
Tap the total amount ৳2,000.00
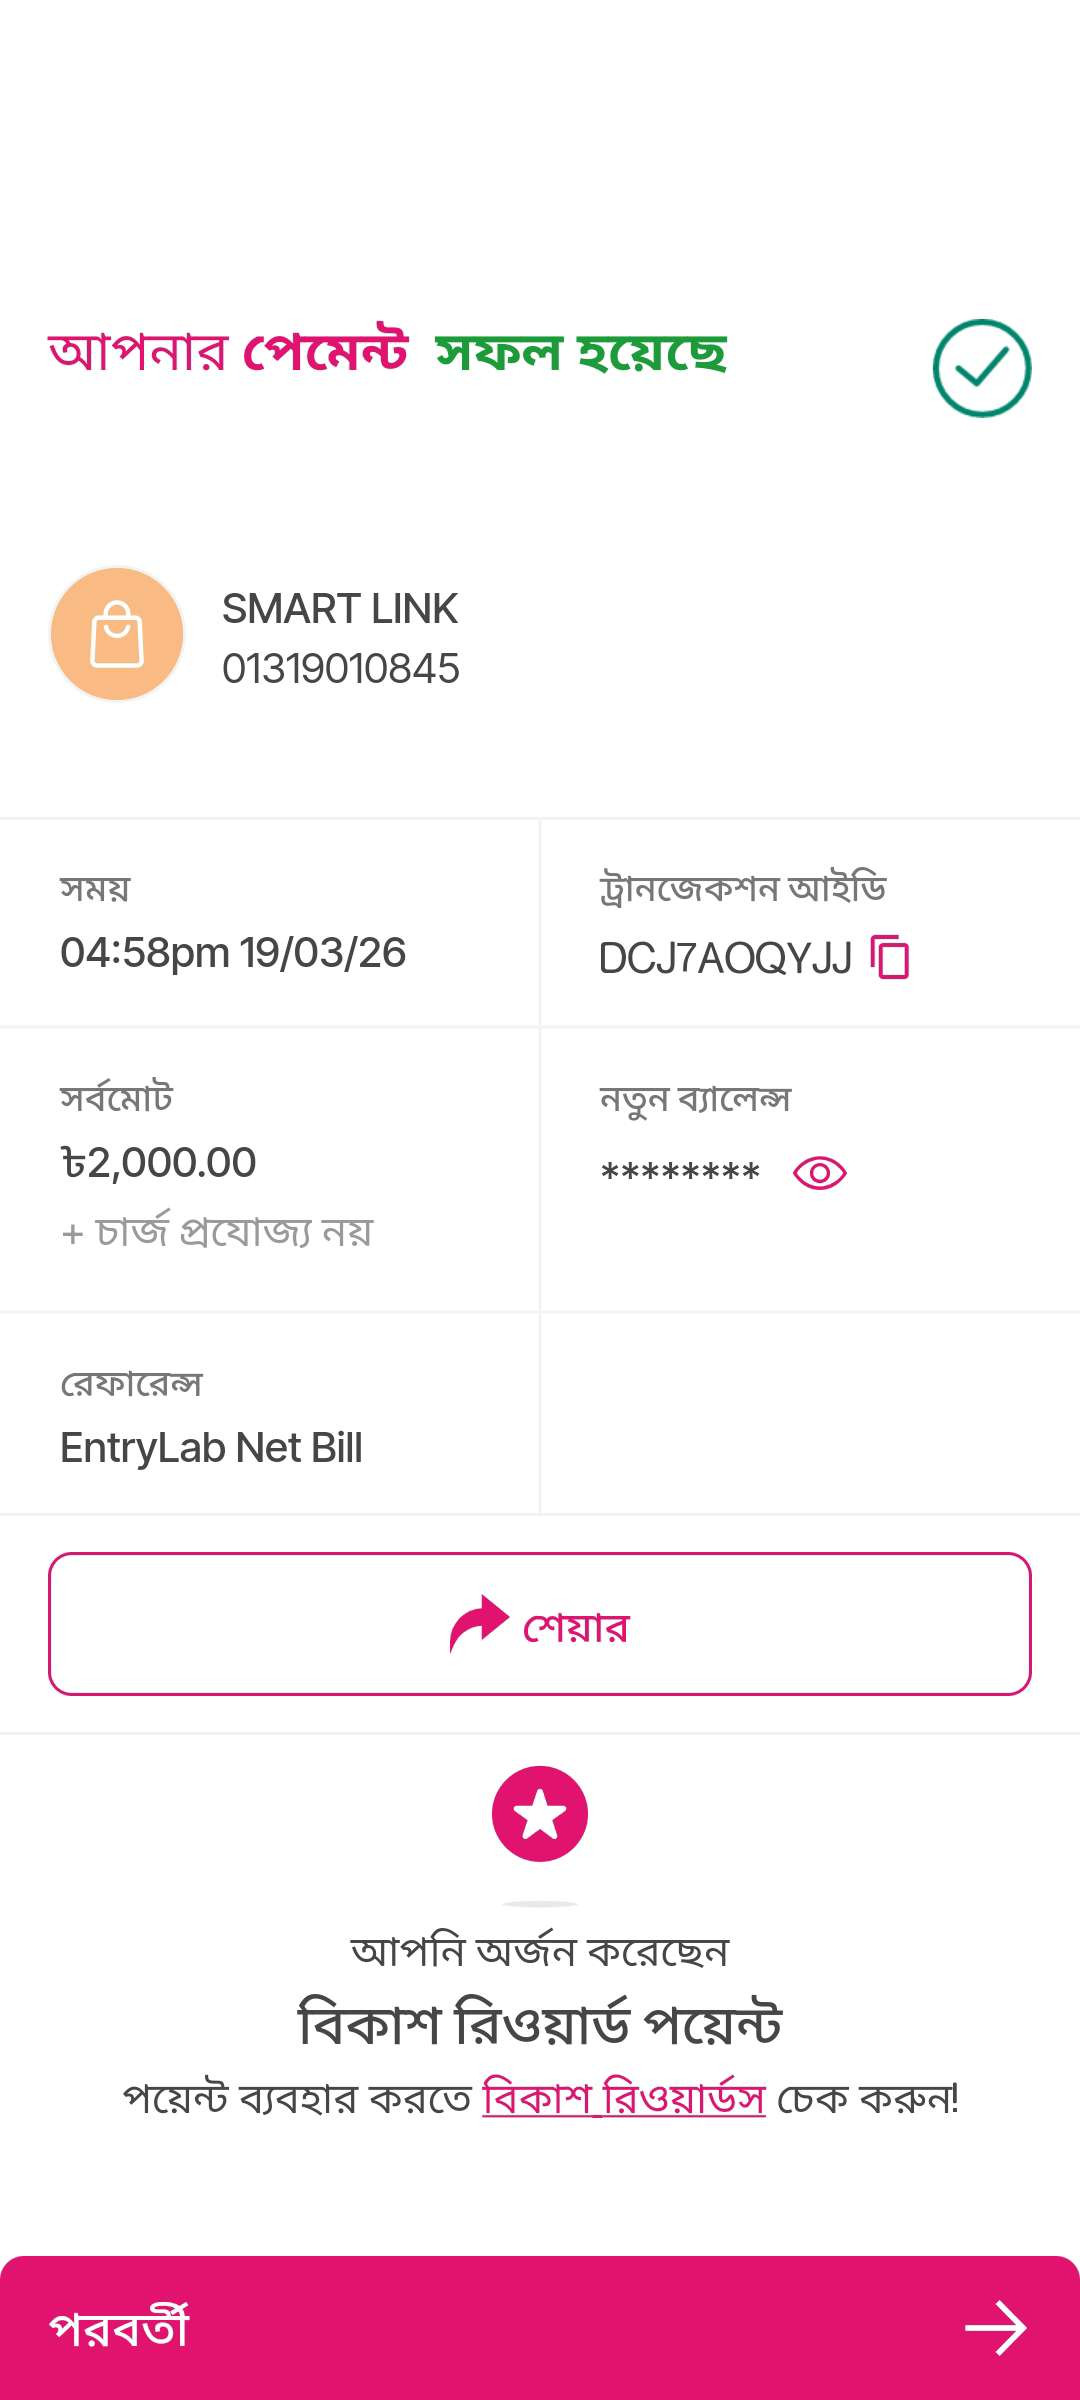tap(159, 1163)
